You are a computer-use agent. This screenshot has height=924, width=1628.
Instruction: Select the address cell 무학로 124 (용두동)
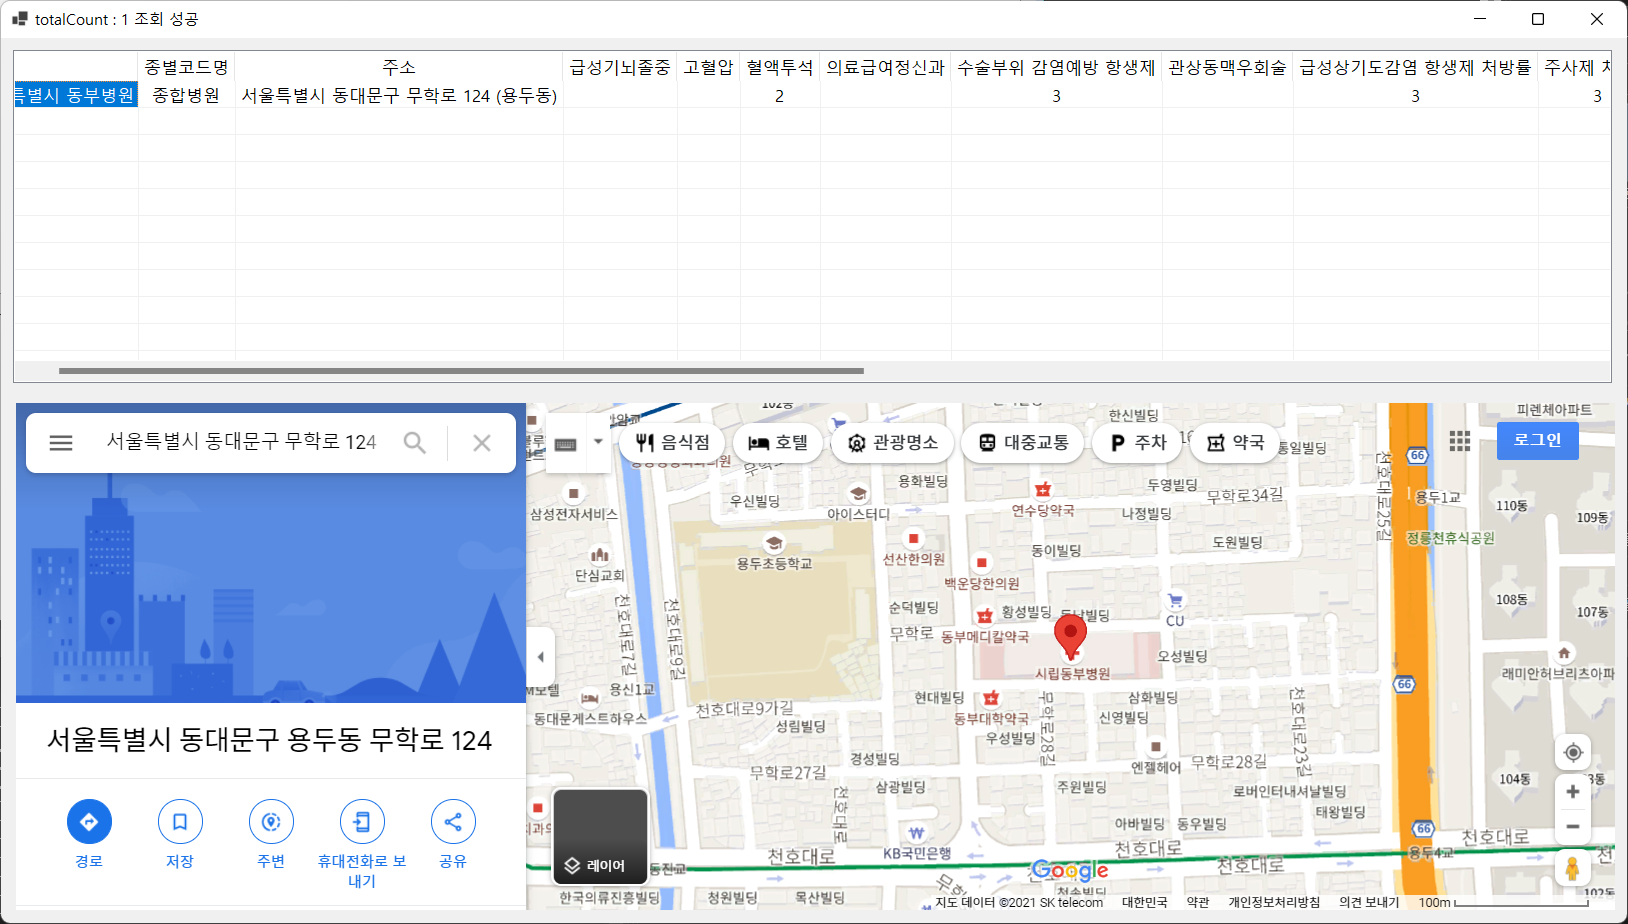coord(399,95)
